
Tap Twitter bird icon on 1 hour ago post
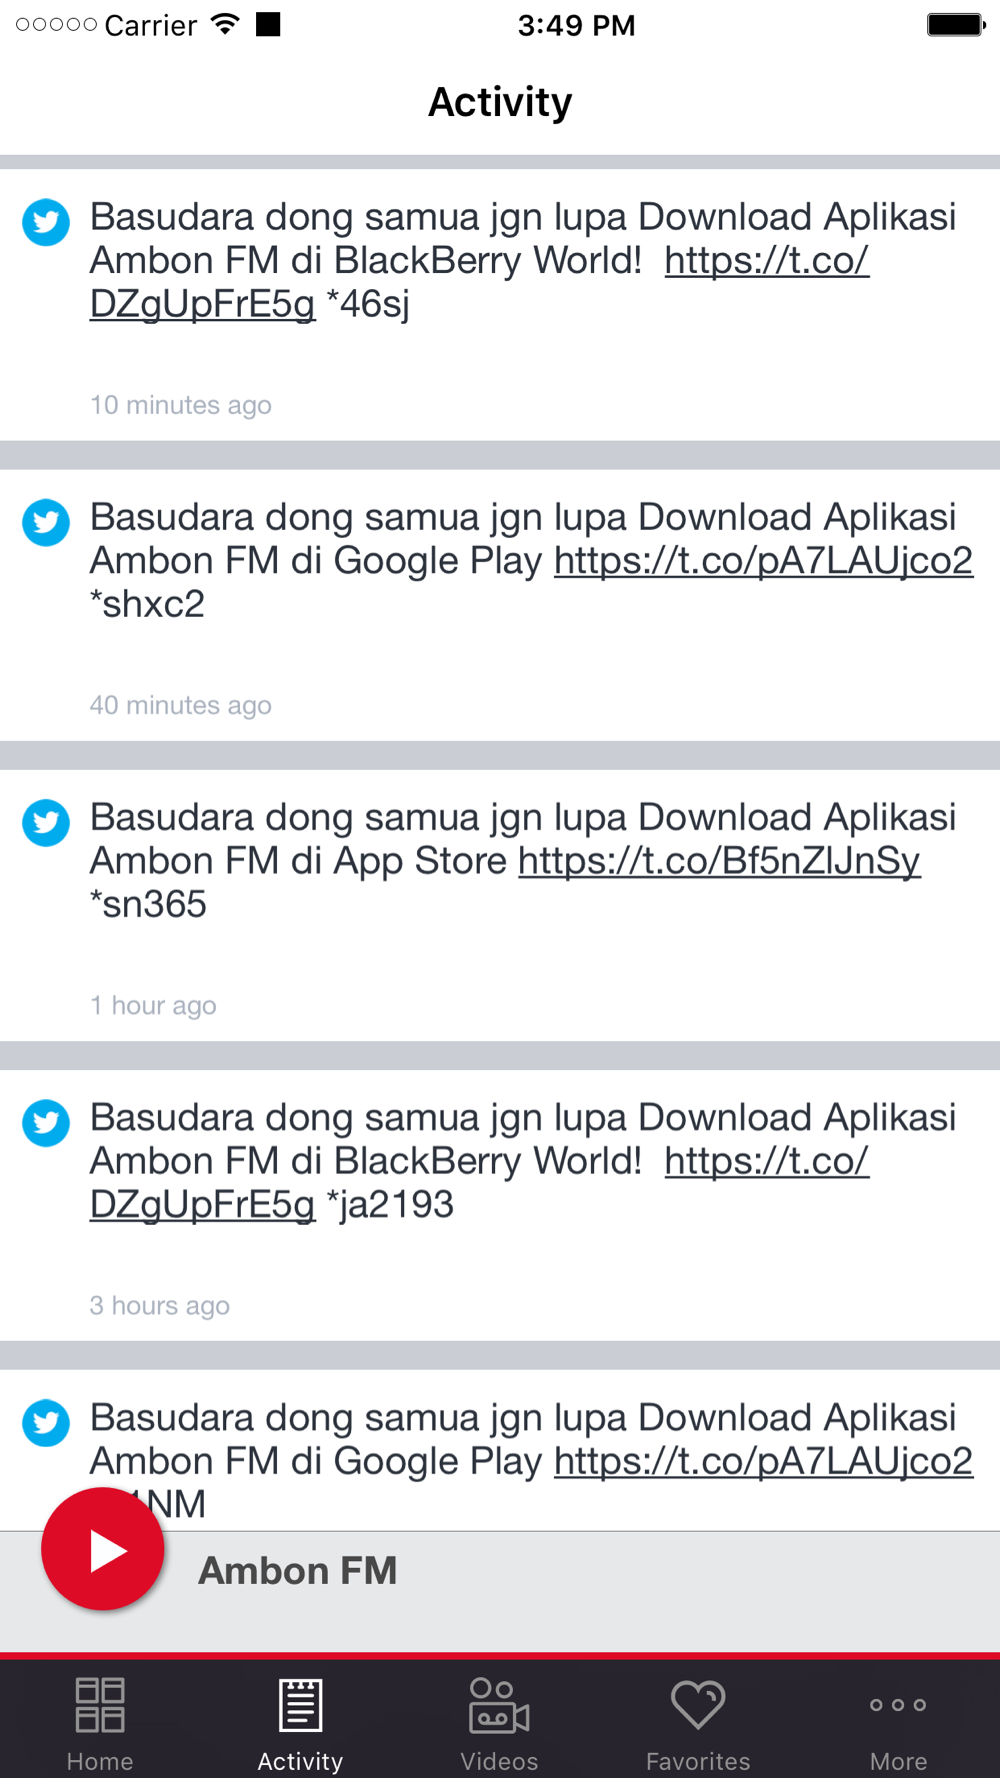coord(46,822)
